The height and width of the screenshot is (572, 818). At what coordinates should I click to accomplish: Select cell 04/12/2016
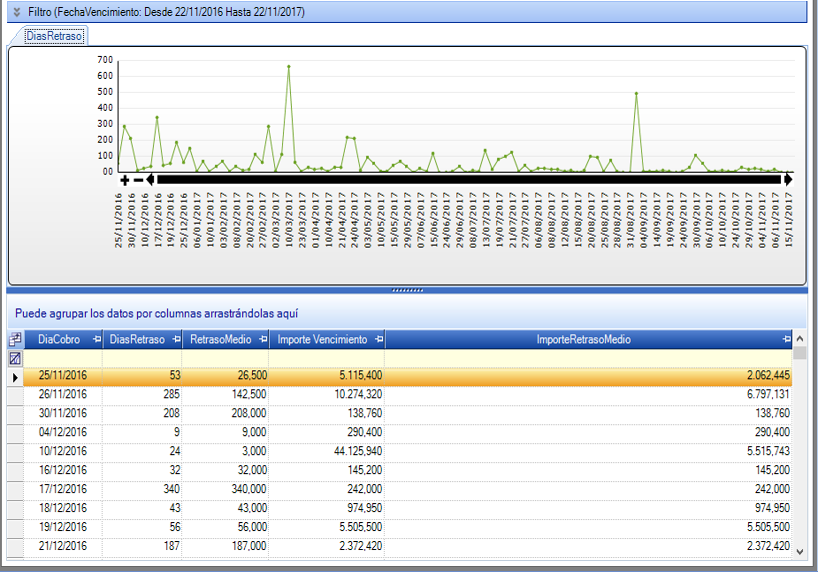pos(63,432)
